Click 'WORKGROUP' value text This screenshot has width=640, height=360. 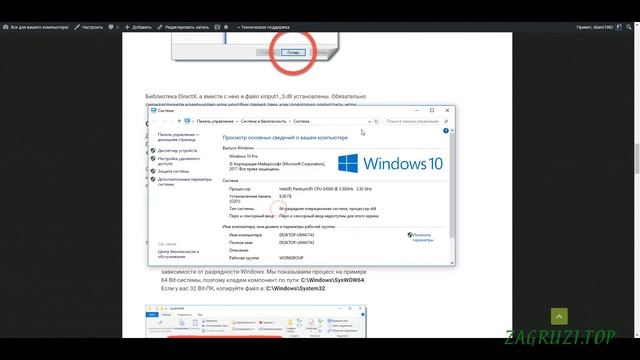[291, 258]
